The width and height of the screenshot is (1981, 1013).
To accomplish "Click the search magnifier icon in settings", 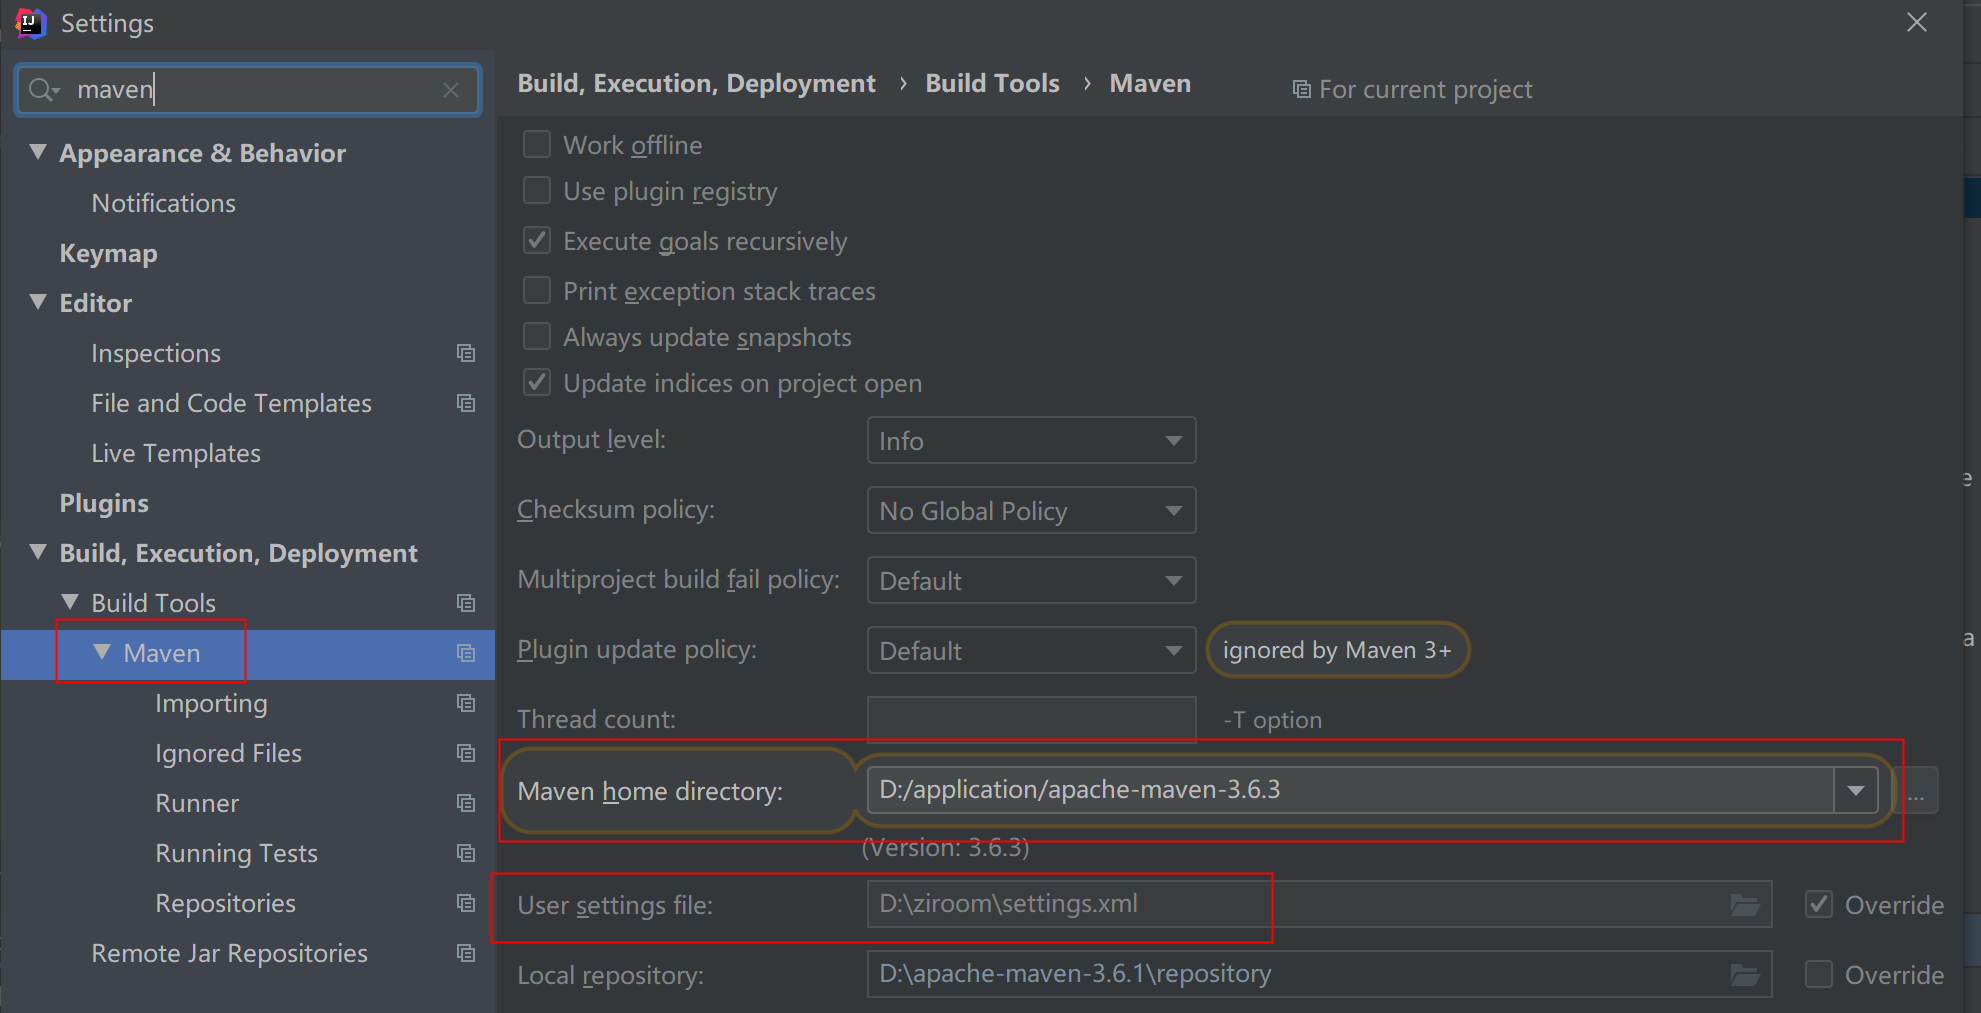I will pos(42,90).
